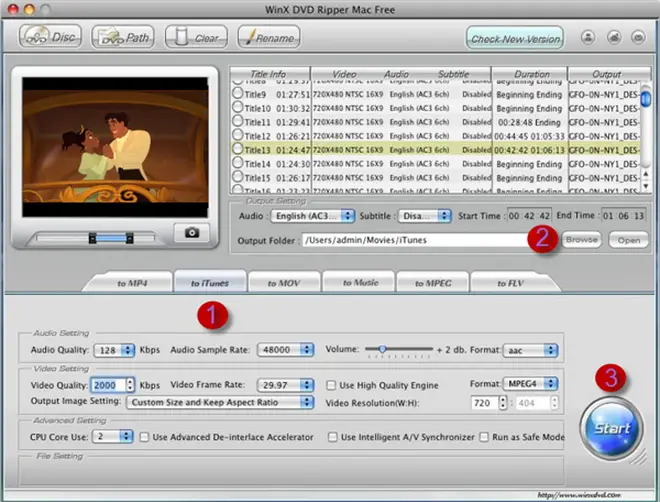Open the Audio language dropdown
This screenshot has height=502, width=660.
(x=312, y=216)
